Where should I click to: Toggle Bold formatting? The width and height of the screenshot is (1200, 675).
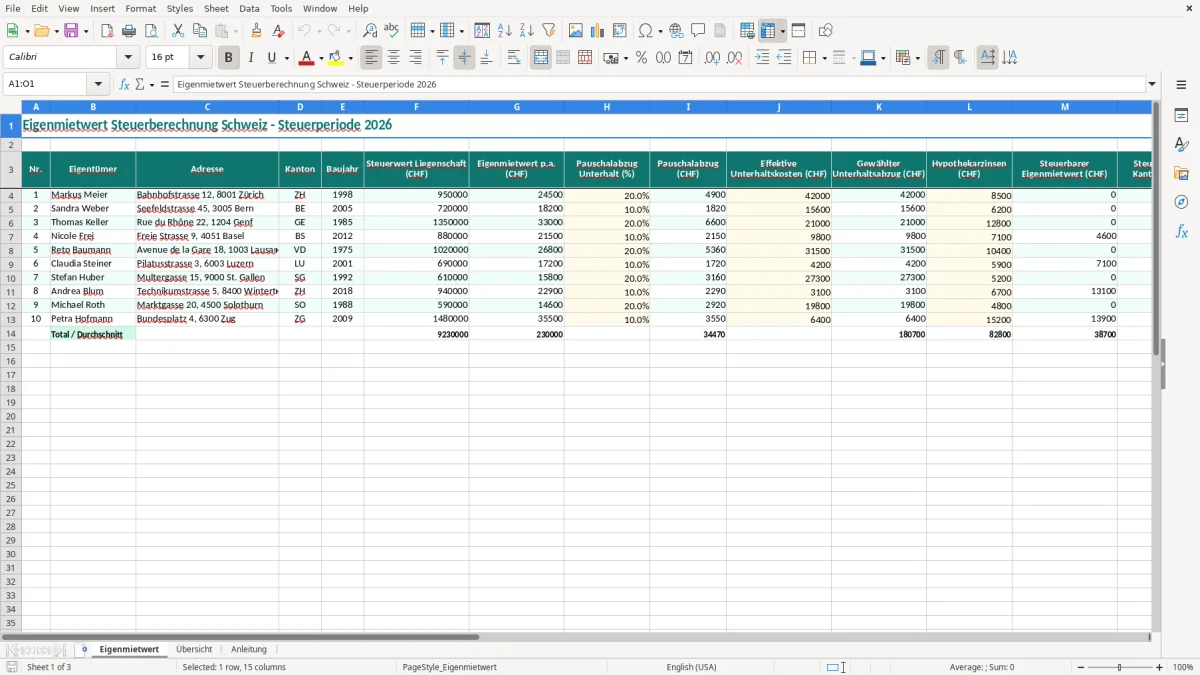pyautogui.click(x=229, y=58)
